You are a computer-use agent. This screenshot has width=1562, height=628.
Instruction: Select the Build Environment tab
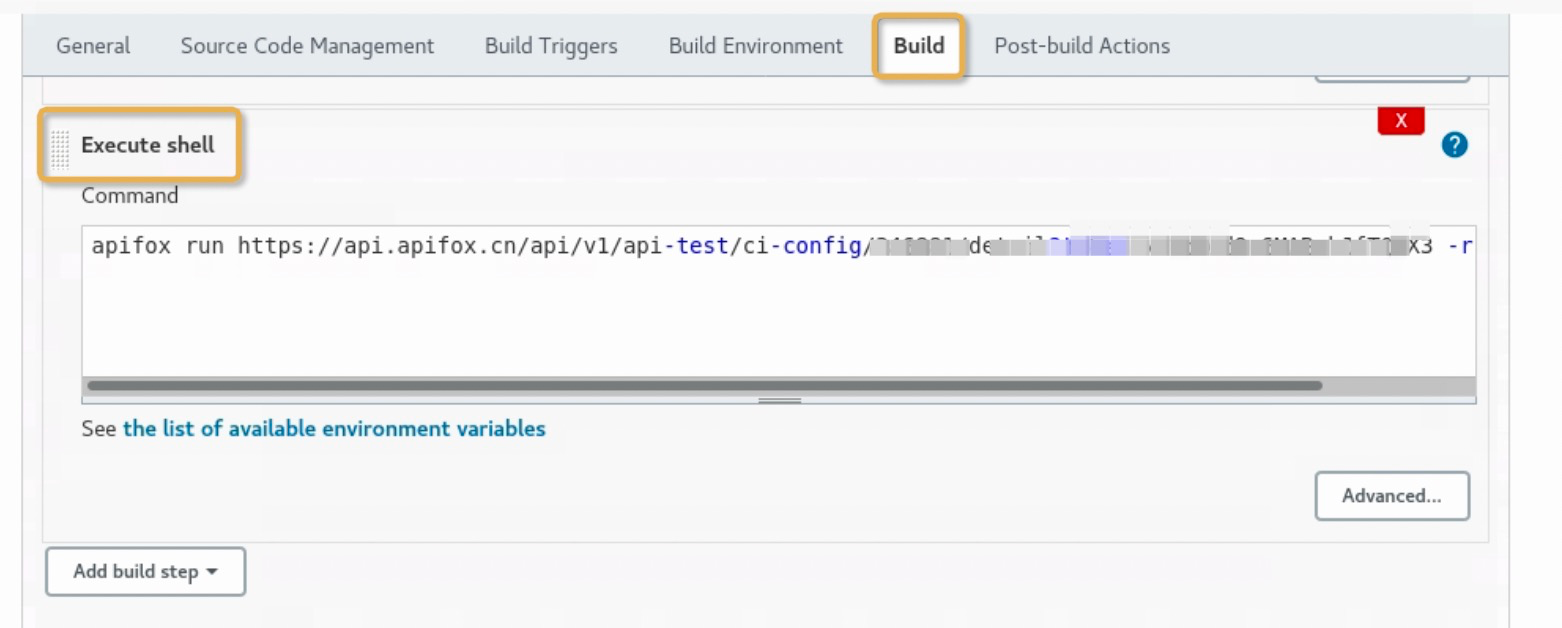[x=755, y=46]
